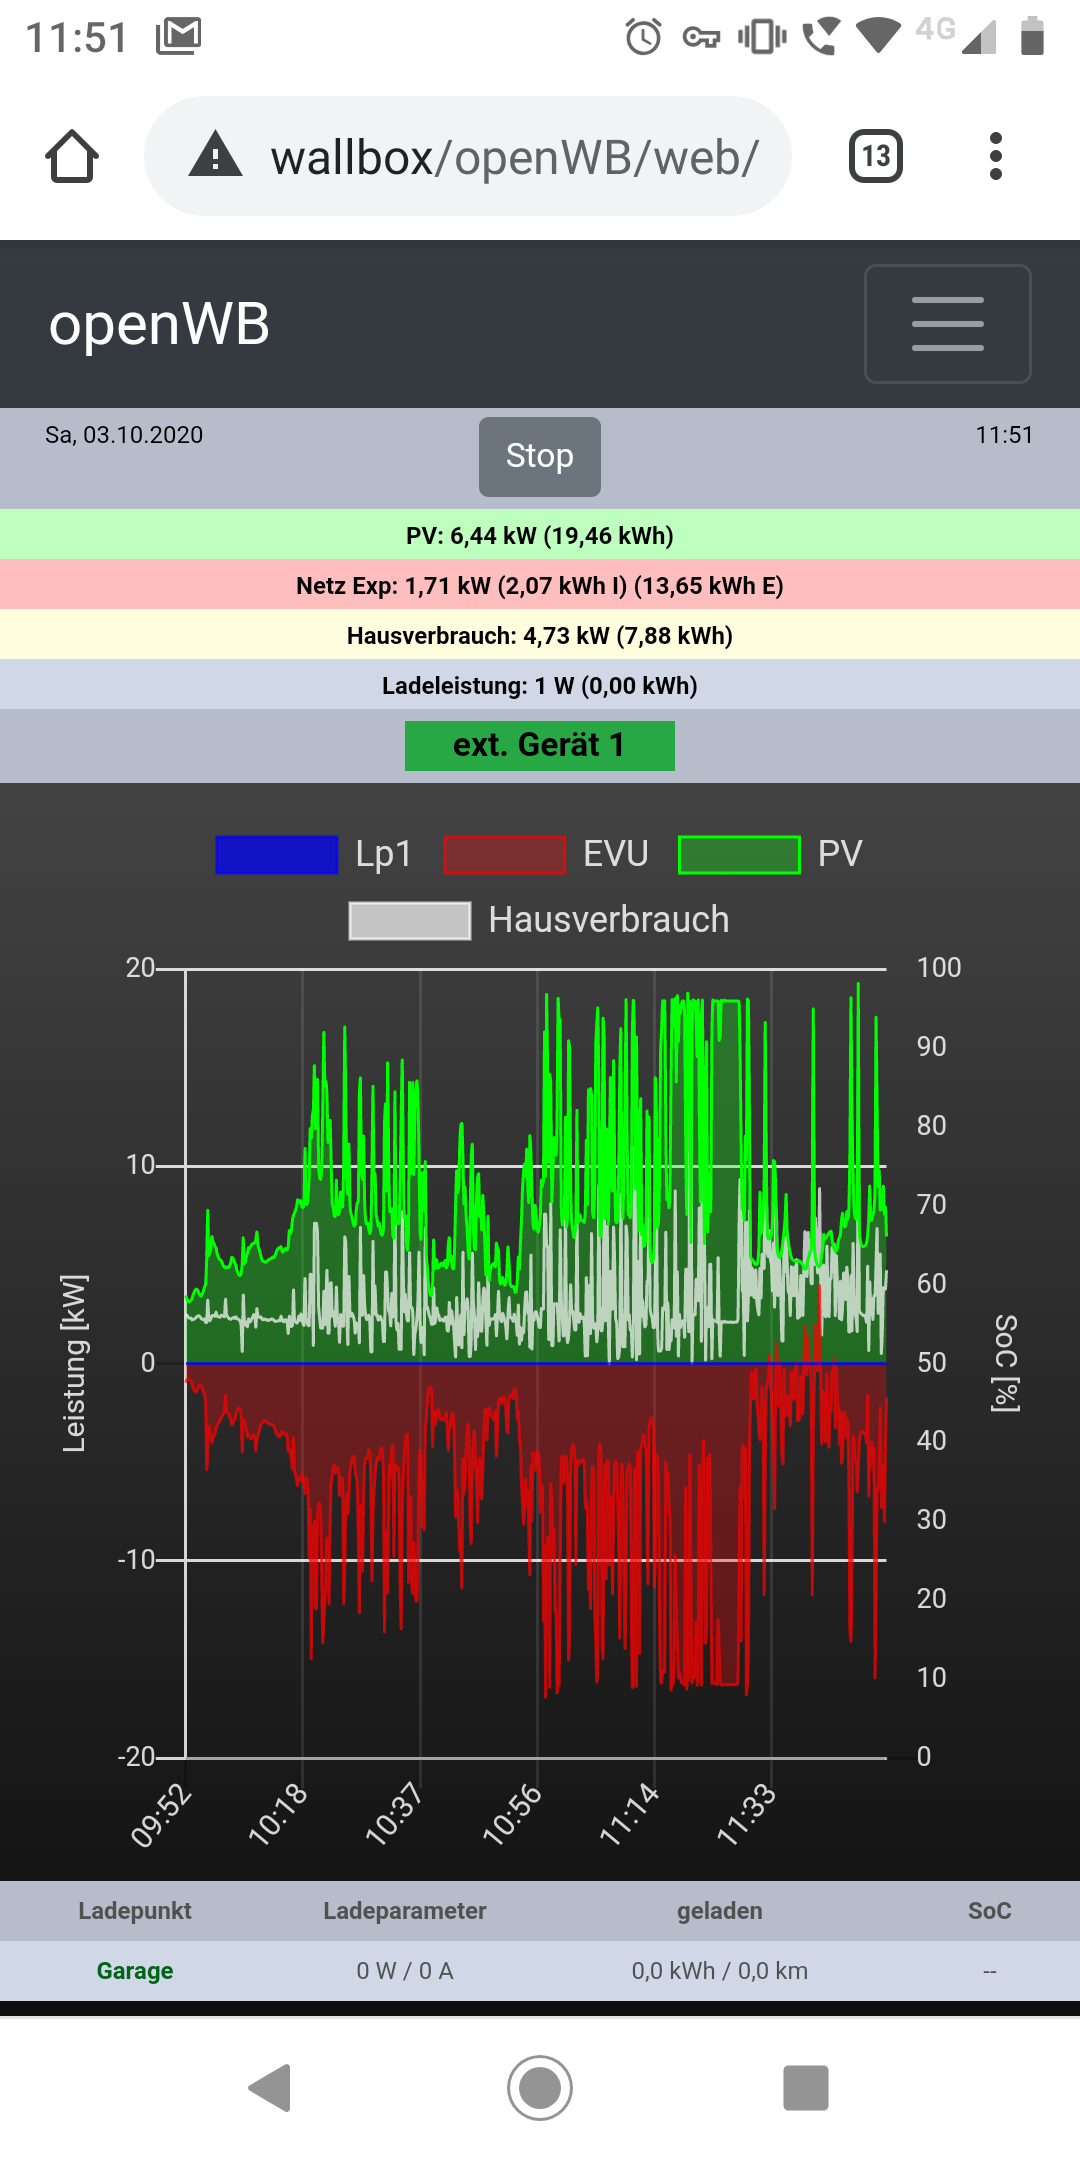The height and width of the screenshot is (2160, 1080).
Task: Click the openWB brand title
Action: pyautogui.click(x=160, y=324)
